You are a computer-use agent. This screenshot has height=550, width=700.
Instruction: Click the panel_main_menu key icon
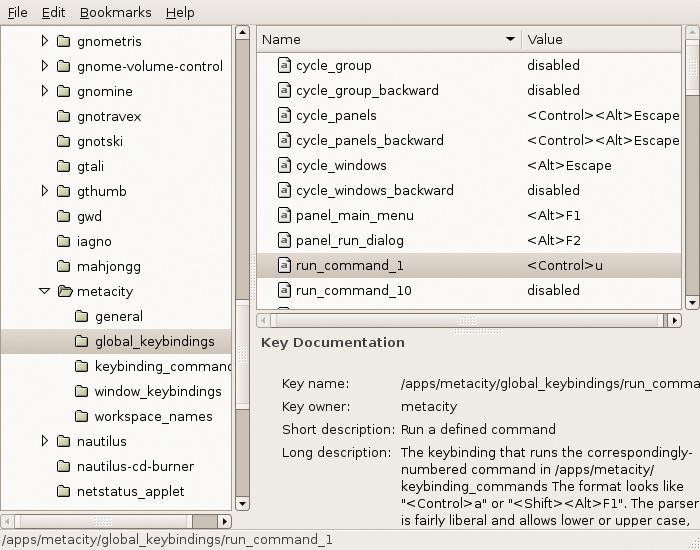pyautogui.click(x=284, y=215)
